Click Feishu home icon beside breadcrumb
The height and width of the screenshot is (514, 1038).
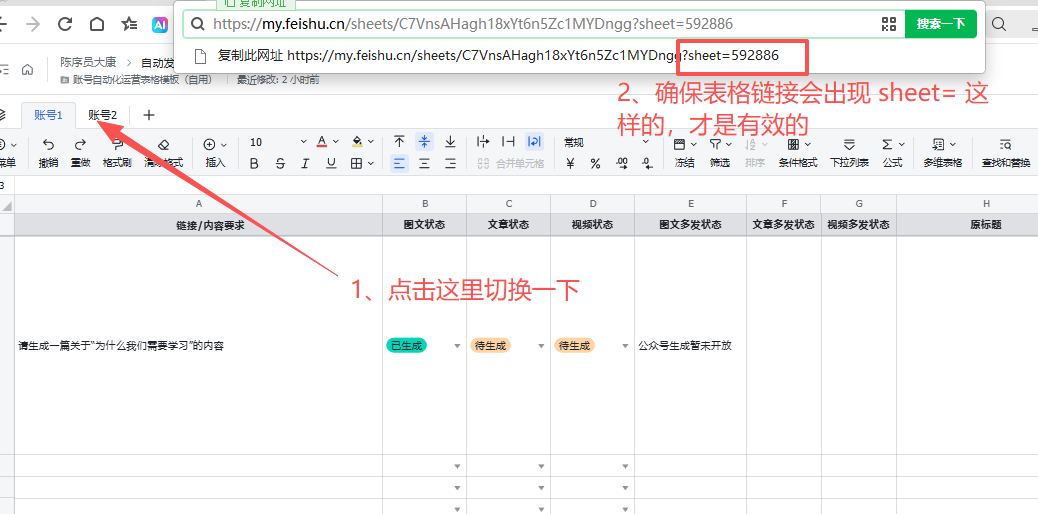click(27, 69)
